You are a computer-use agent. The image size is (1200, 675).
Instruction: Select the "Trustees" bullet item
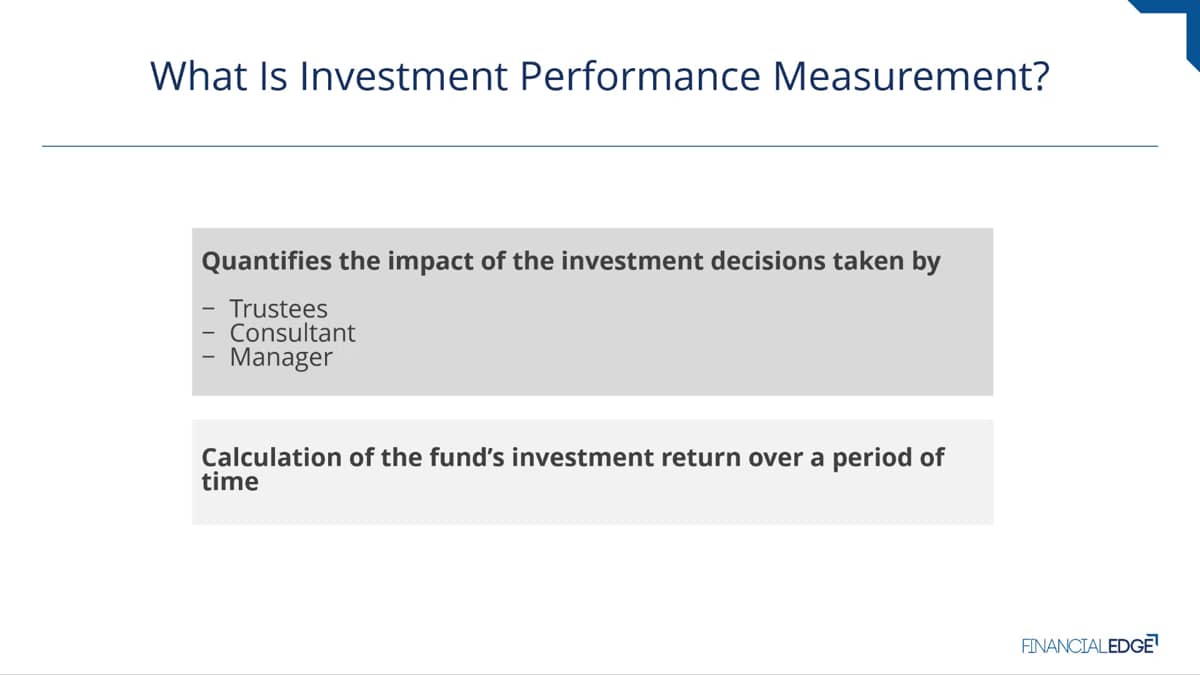point(279,309)
